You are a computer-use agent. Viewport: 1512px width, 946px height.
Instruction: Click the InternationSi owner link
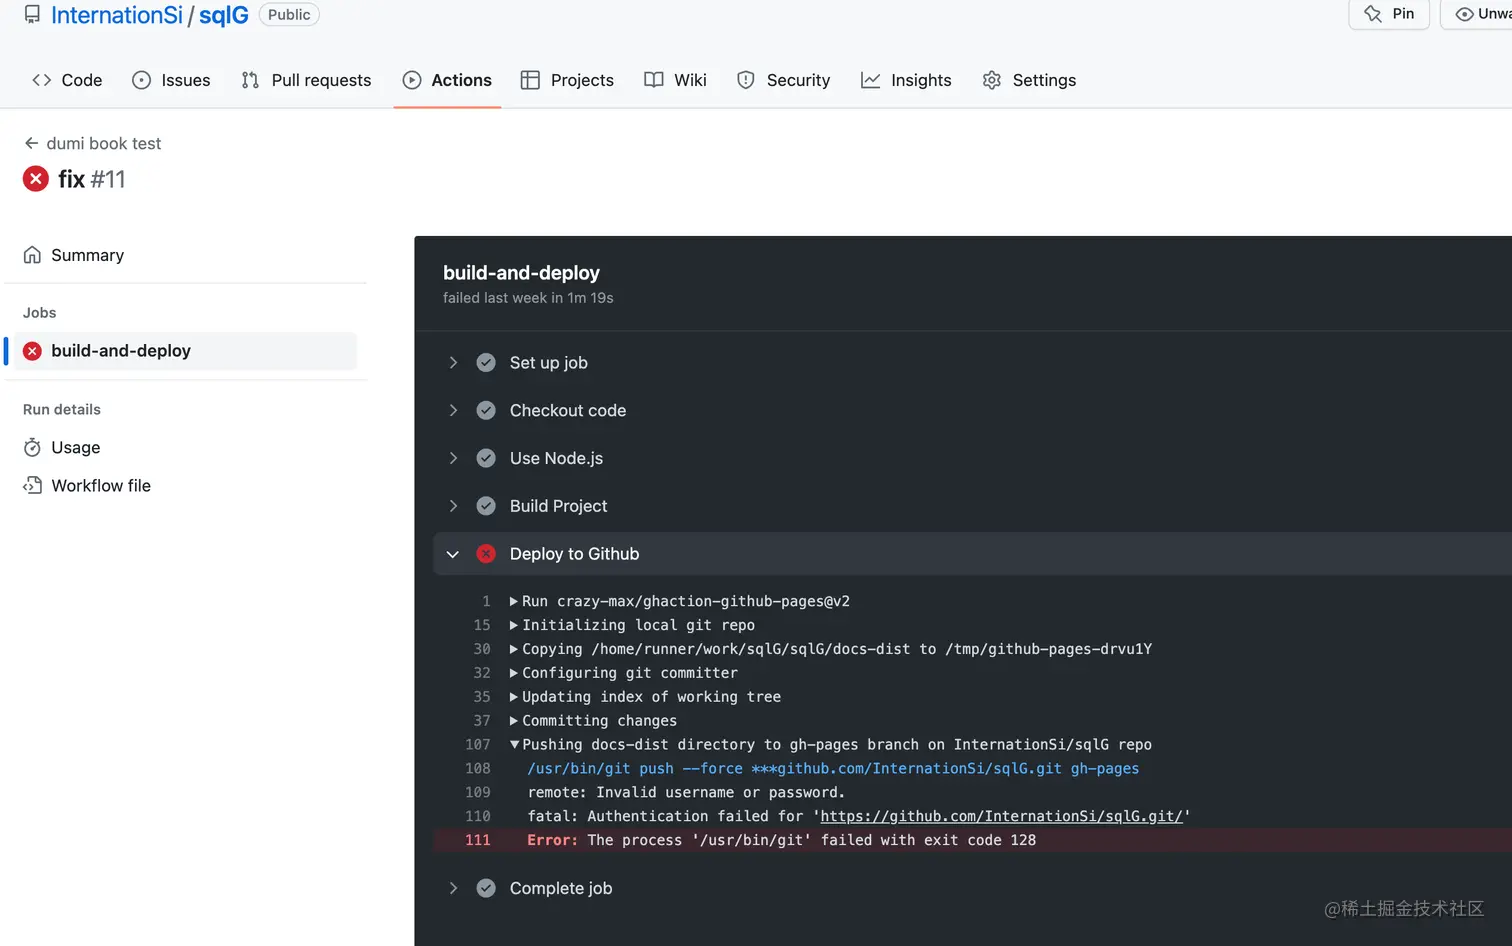(x=117, y=15)
